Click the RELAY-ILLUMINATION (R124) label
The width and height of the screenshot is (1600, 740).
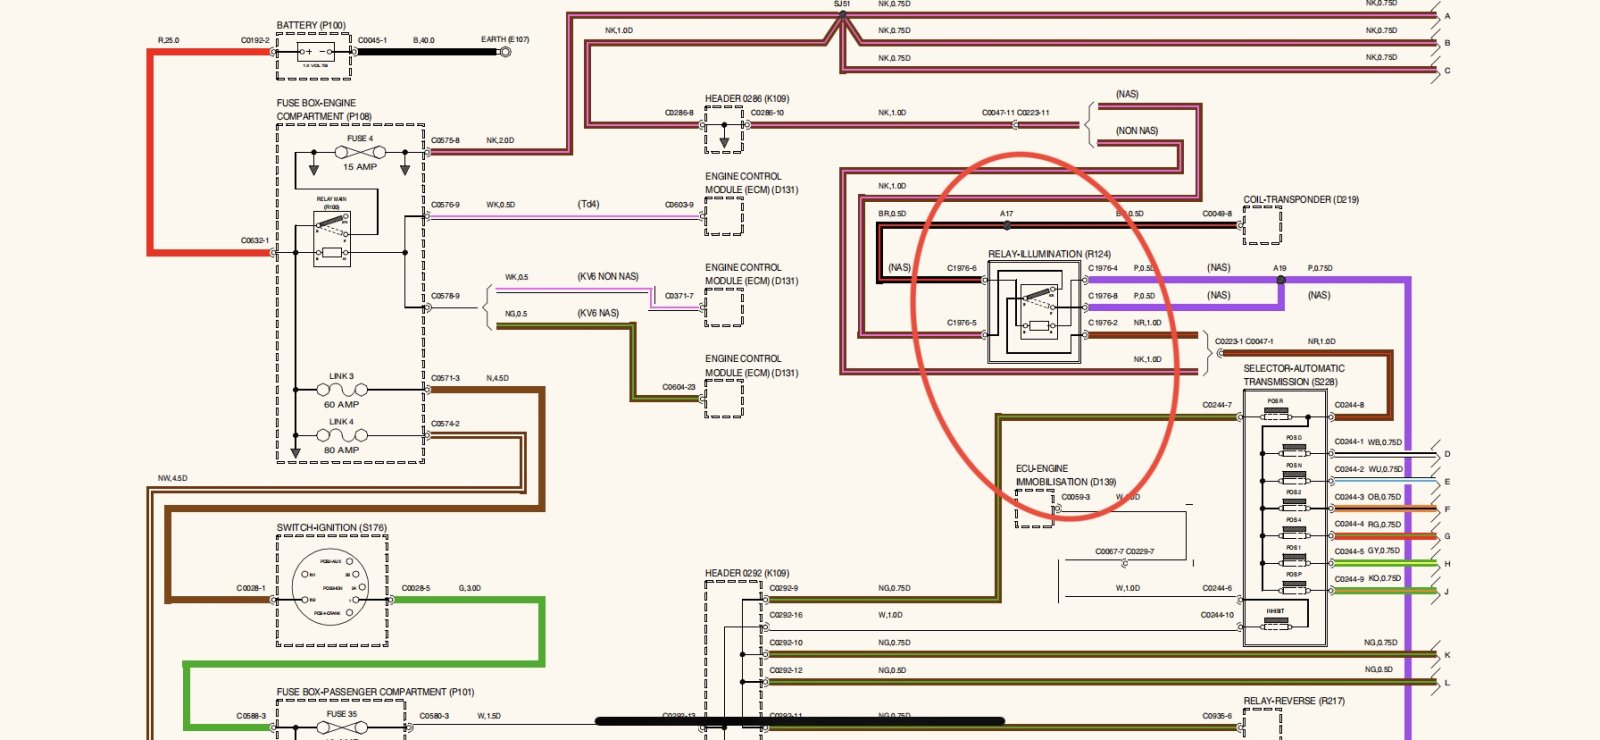[1049, 254]
